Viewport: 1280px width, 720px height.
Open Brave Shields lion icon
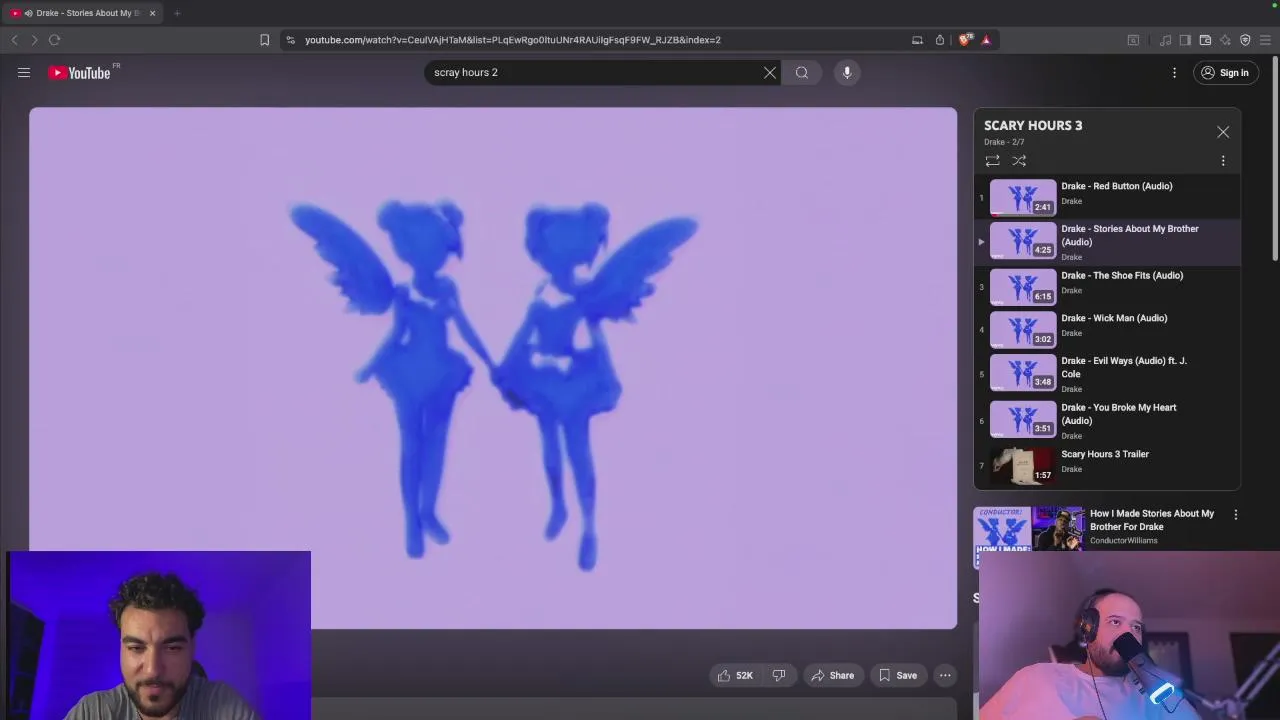click(964, 40)
